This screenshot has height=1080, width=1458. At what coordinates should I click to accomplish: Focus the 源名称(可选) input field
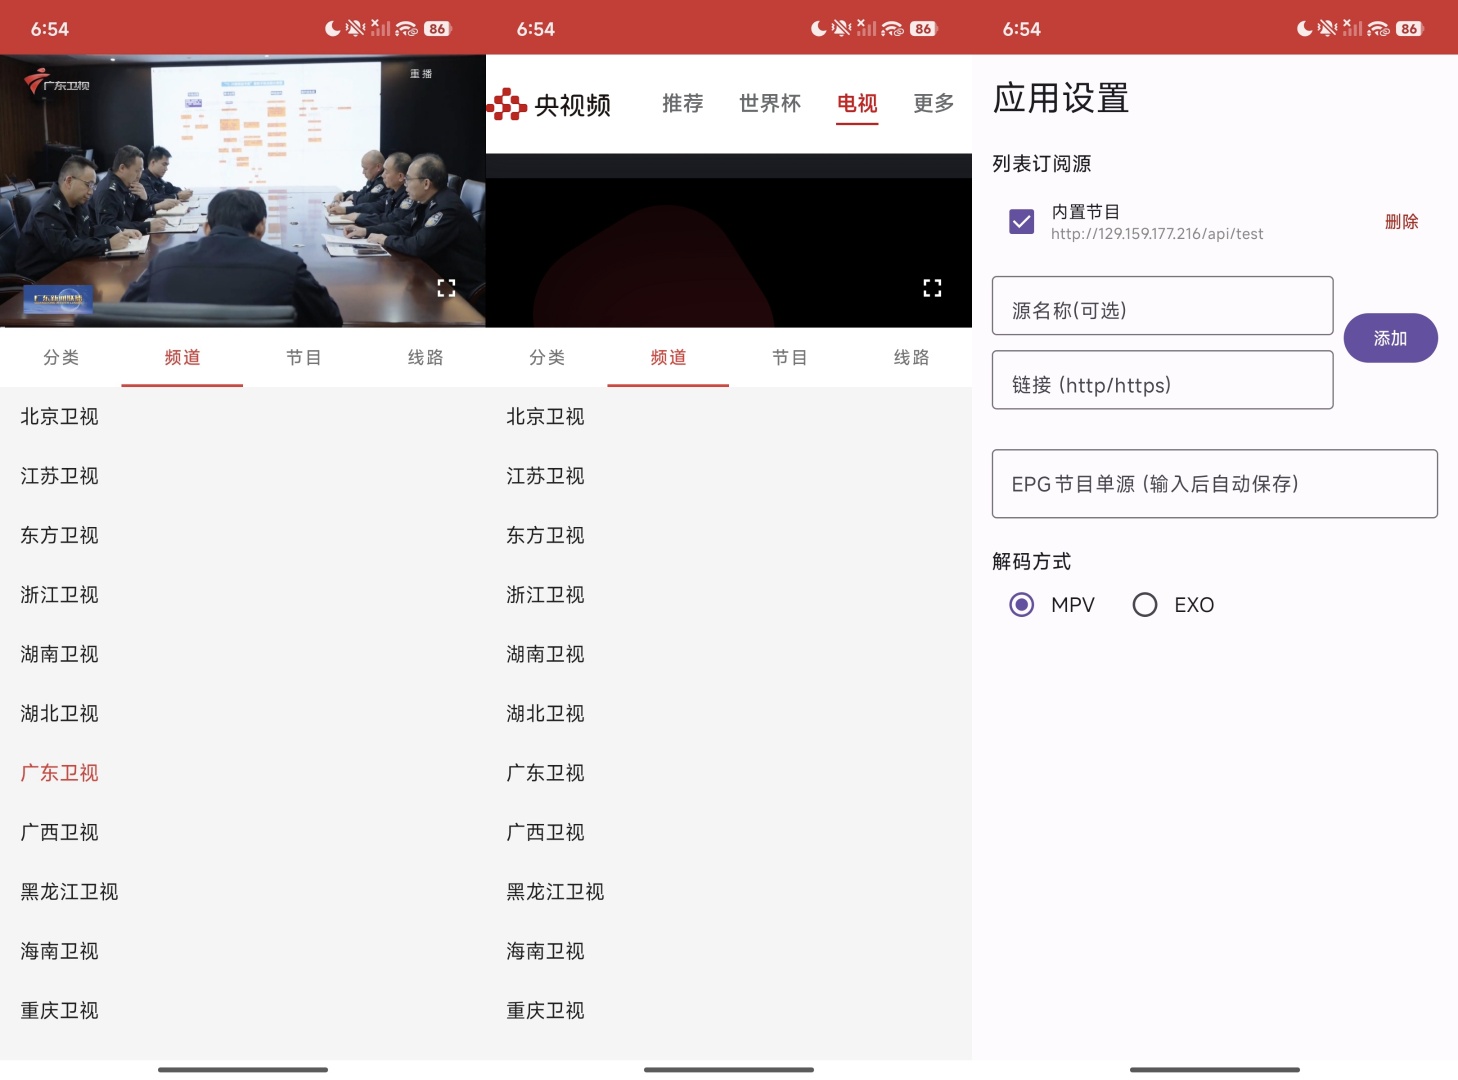click(x=1162, y=306)
